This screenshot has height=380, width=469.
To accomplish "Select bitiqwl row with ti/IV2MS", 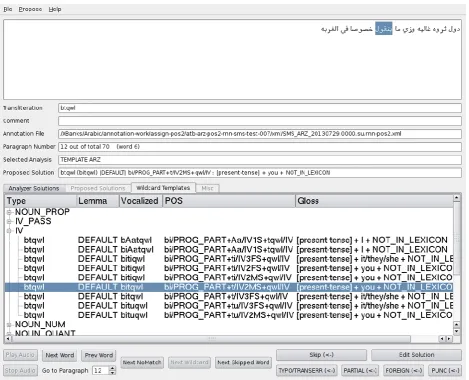I will (x=229, y=277).
